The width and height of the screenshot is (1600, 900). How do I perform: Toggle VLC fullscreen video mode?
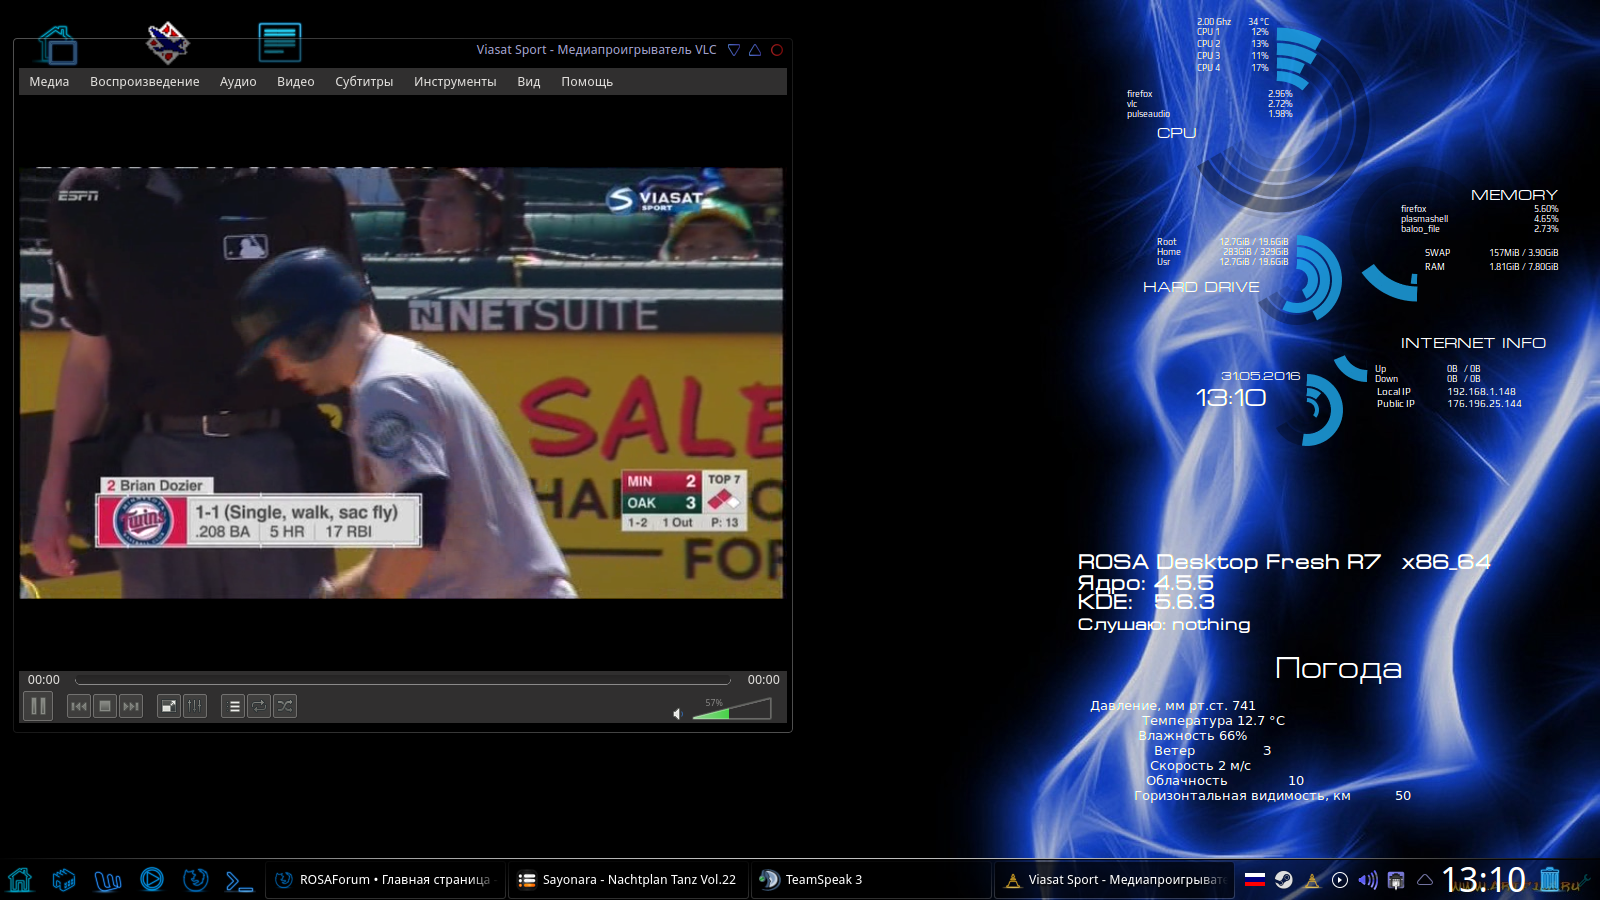pos(169,706)
